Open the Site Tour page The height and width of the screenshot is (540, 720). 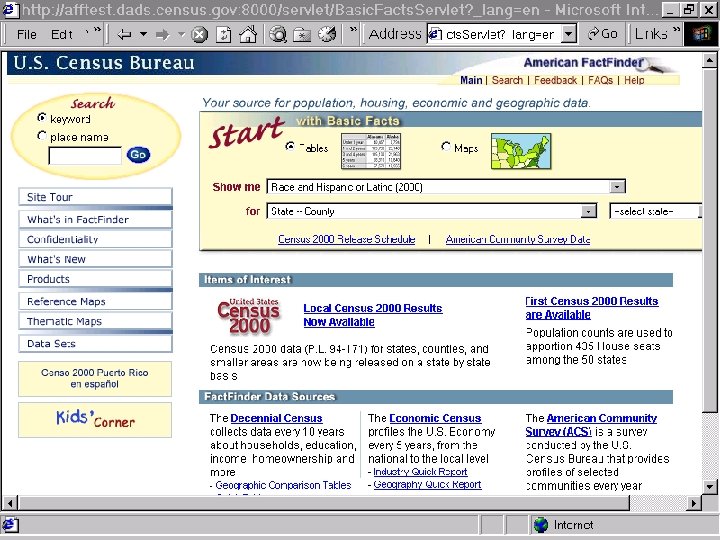click(96, 197)
